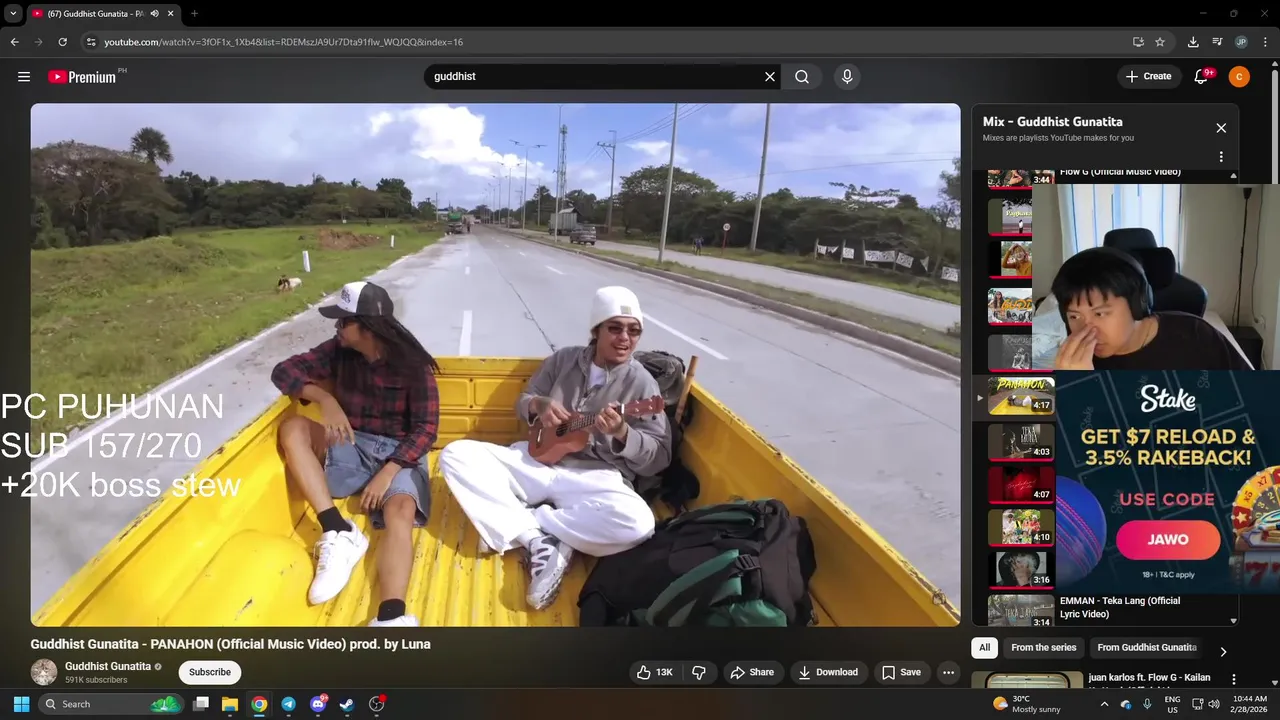This screenshot has height=720, width=1280.
Task: Reload the YouTube page
Action: click(62, 42)
